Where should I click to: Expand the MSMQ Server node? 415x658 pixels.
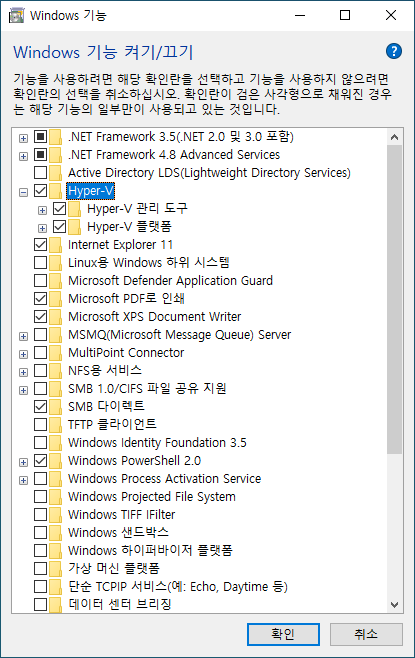(23, 336)
